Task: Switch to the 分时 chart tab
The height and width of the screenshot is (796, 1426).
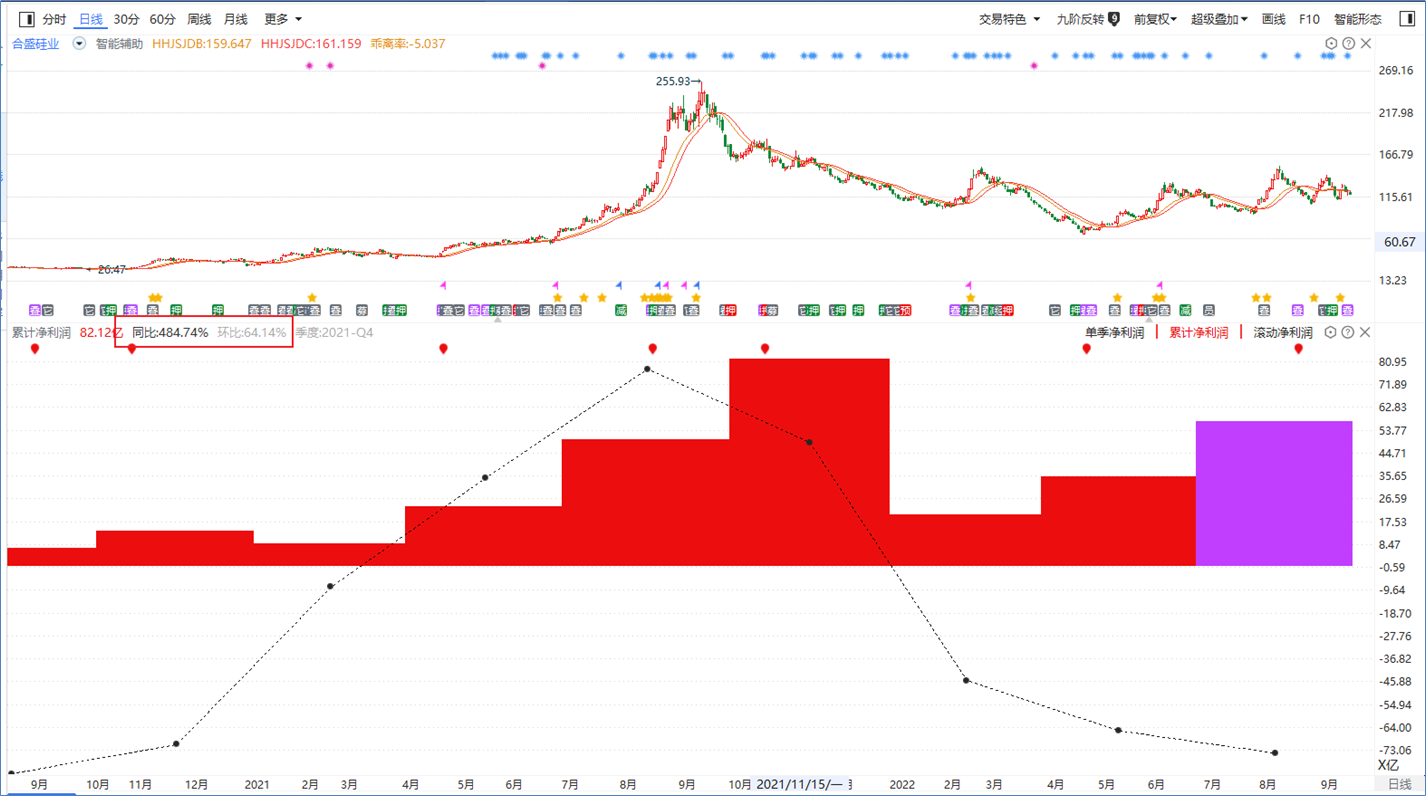Action: point(54,19)
